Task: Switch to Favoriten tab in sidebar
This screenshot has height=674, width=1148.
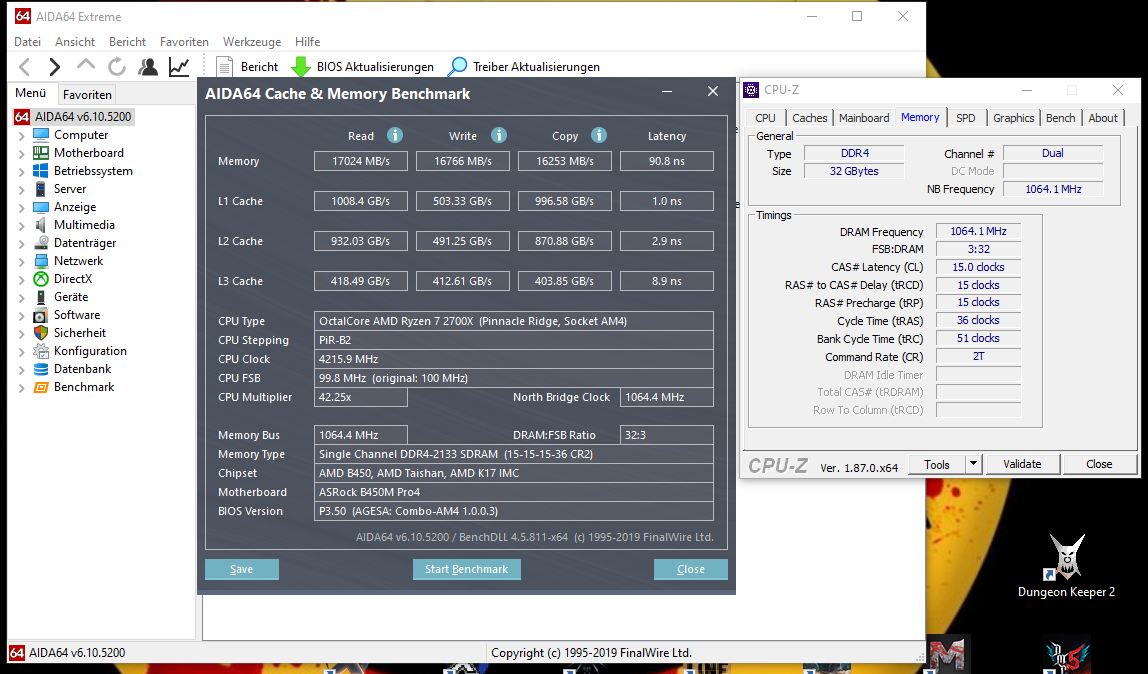Action: [87, 94]
